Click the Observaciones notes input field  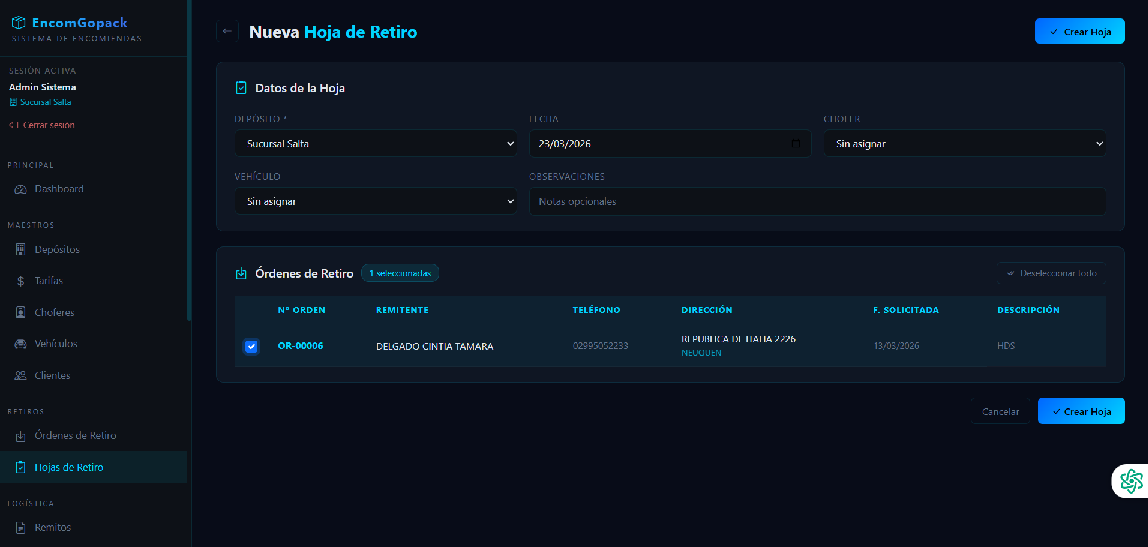[817, 202]
